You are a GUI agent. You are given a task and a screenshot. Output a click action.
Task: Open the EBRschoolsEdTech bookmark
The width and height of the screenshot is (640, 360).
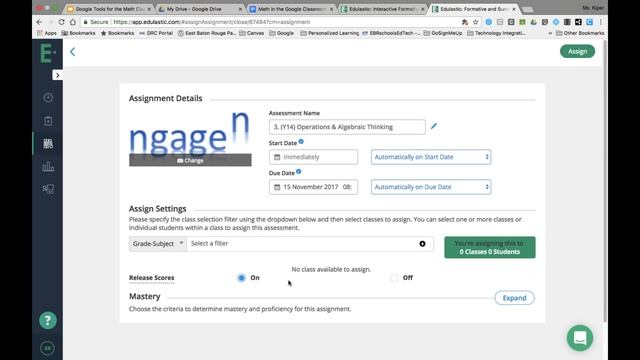click(x=391, y=33)
